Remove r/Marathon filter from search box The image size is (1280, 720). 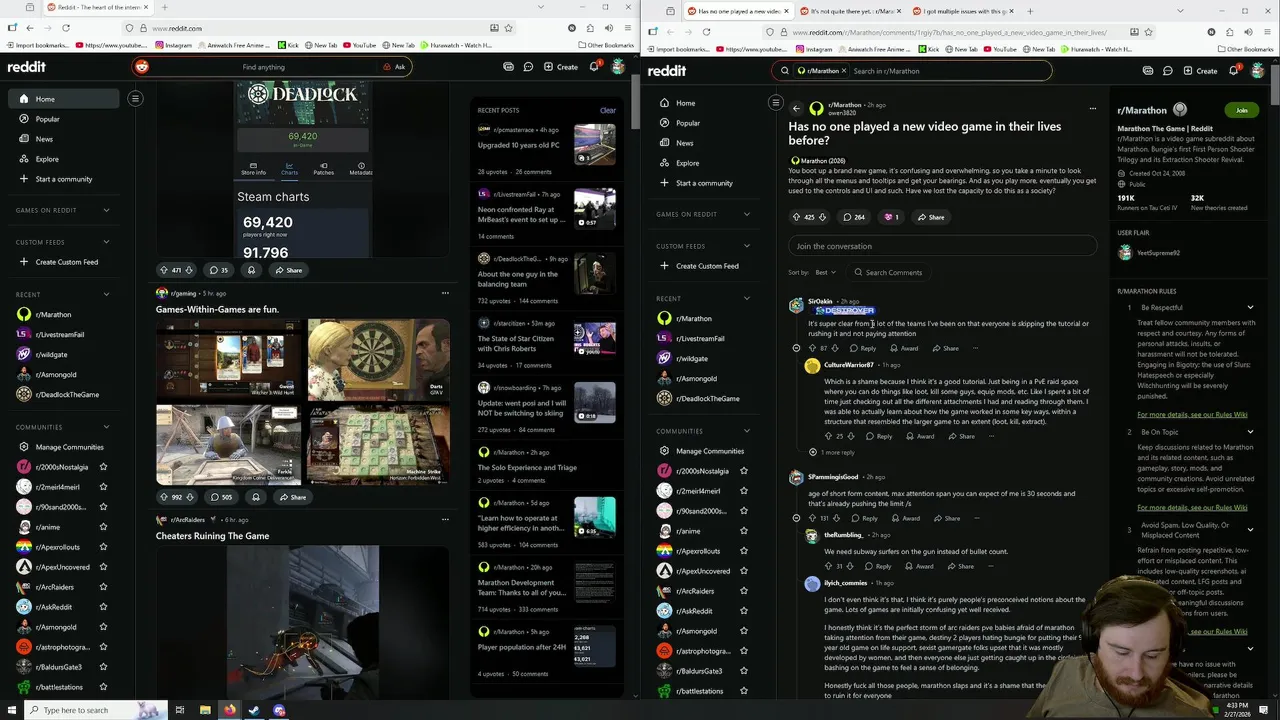pyautogui.click(x=844, y=71)
